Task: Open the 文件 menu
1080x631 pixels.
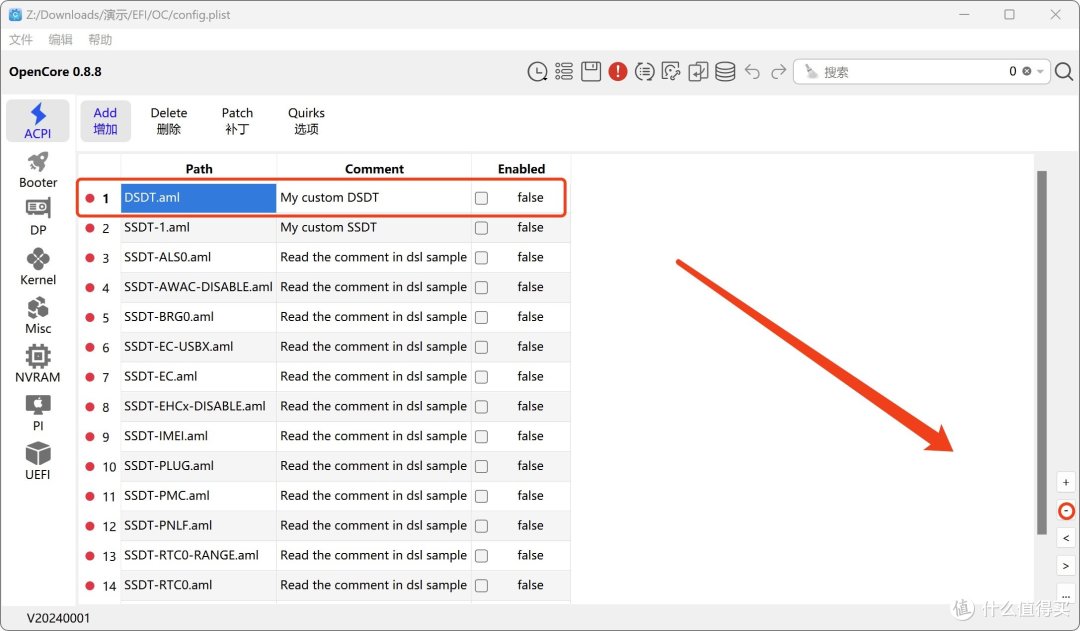Action: [x=21, y=39]
